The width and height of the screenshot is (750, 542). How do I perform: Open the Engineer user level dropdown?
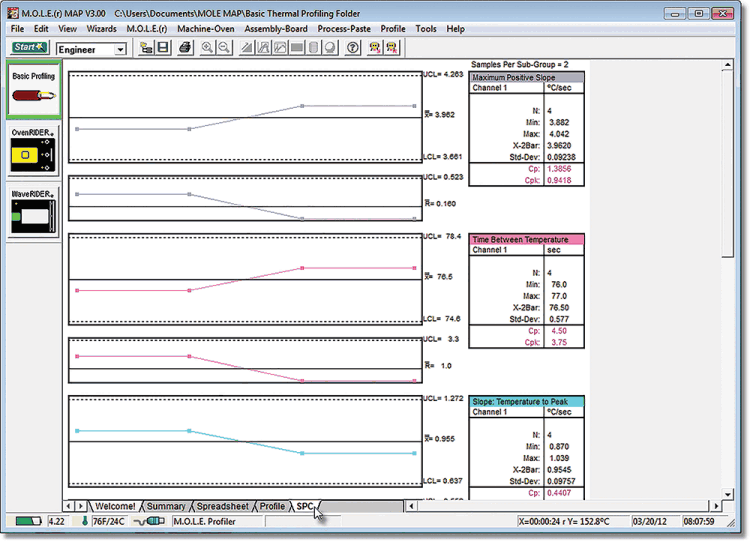(120, 49)
